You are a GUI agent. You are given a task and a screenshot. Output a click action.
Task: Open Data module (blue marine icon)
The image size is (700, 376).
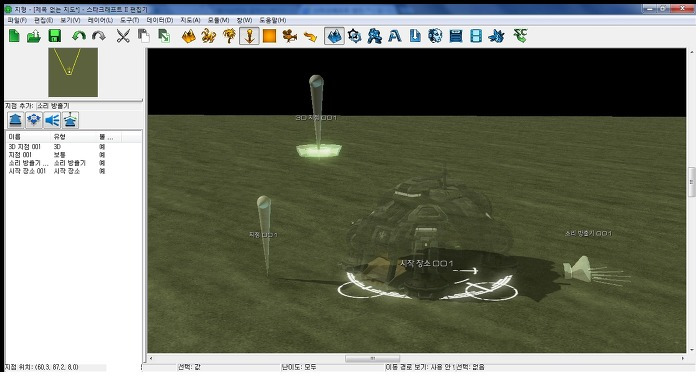(375, 36)
